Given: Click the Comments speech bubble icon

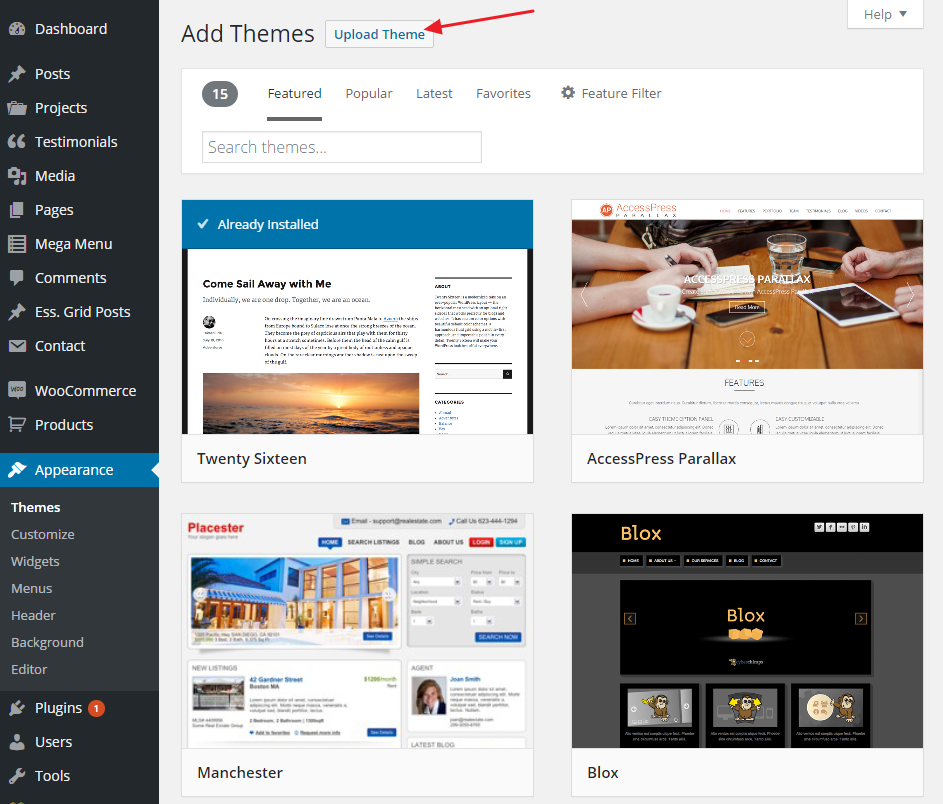Looking at the screenshot, I should tap(17, 278).
